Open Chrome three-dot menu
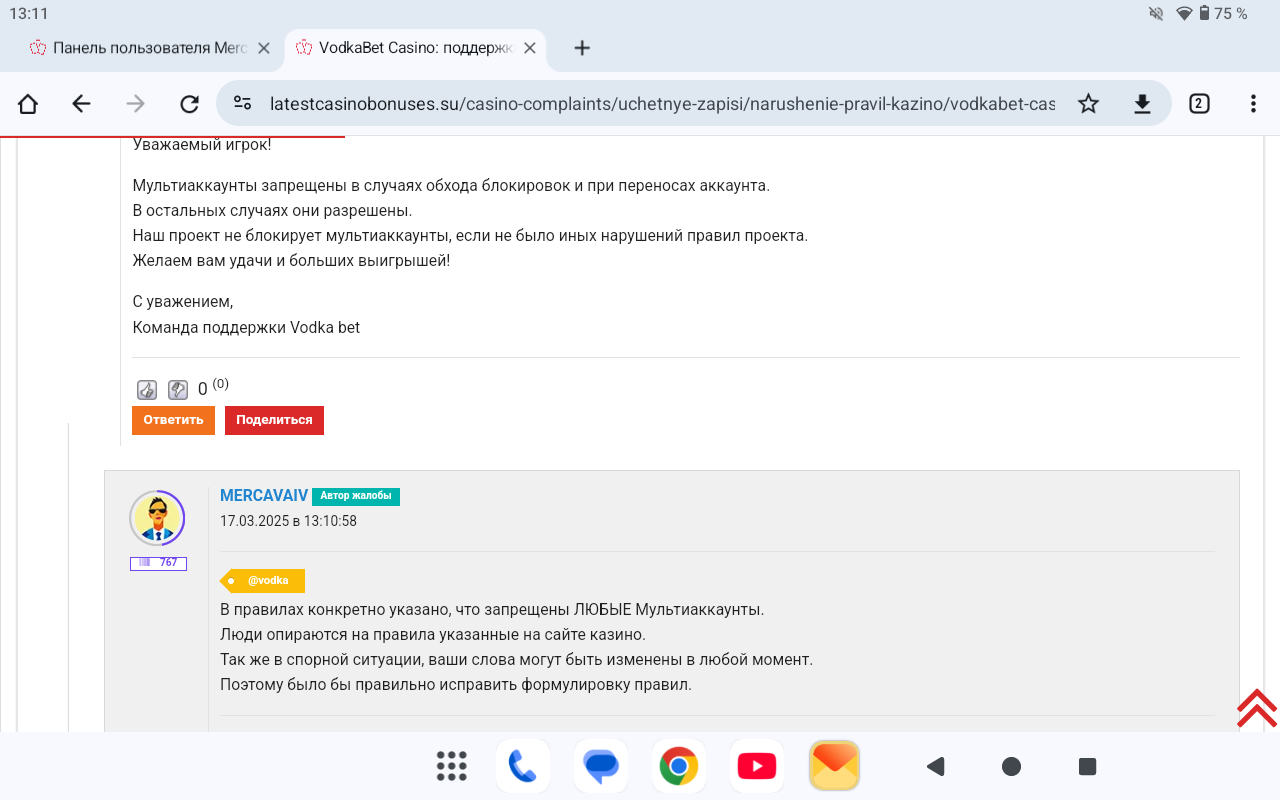Image resolution: width=1280 pixels, height=800 pixels. (x=1253, y=104)
